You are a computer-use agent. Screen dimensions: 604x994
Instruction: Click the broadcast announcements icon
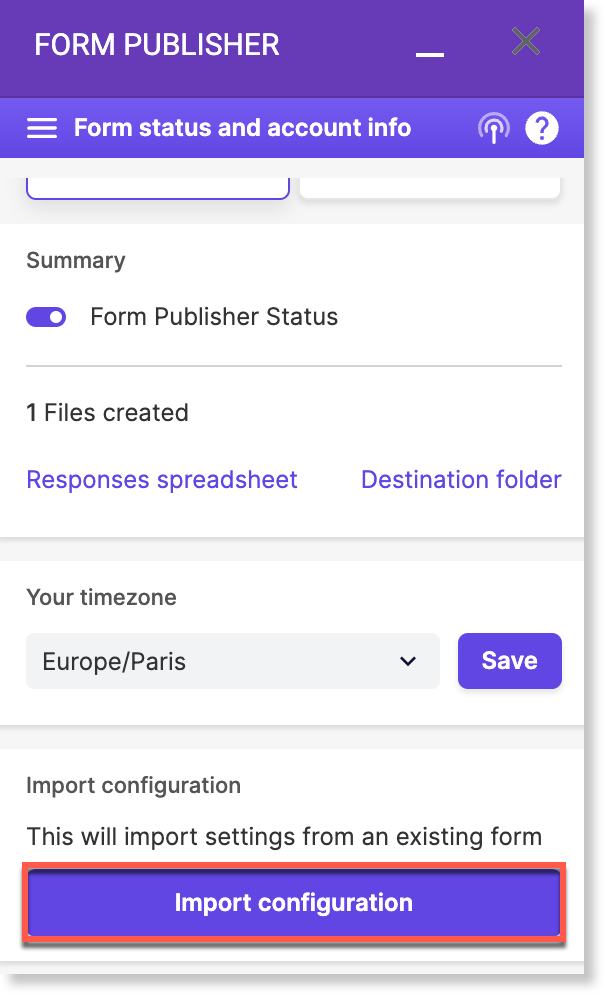pos(494,128)
